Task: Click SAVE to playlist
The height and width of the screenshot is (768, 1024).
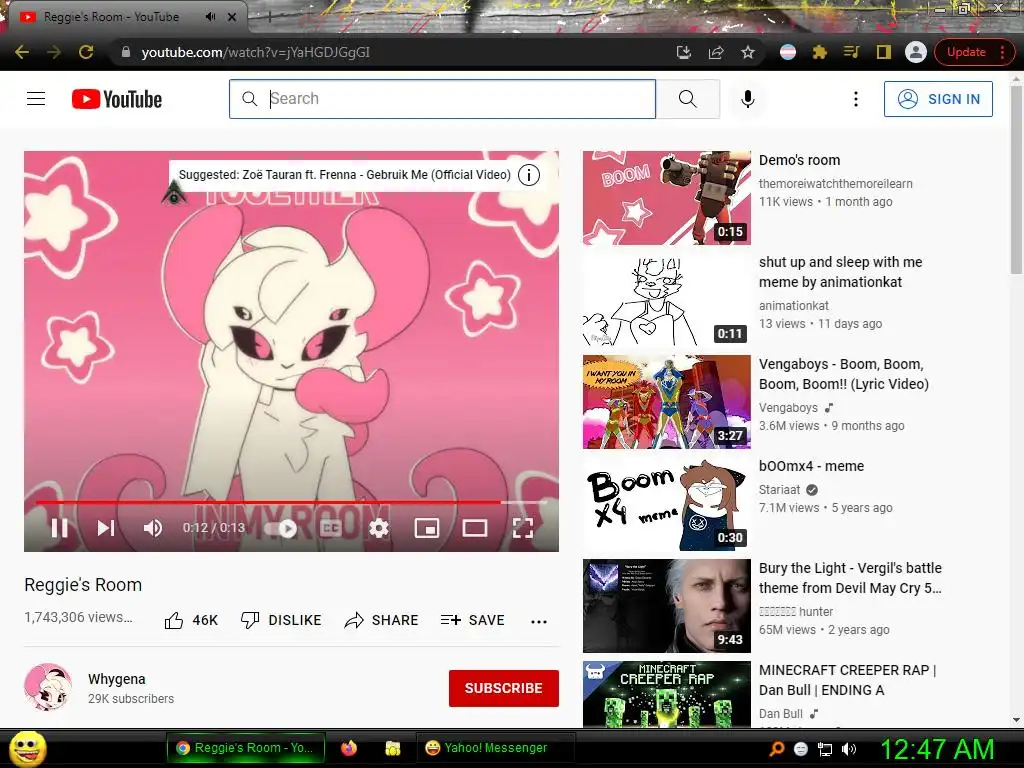Action: (x=473, y=620)
